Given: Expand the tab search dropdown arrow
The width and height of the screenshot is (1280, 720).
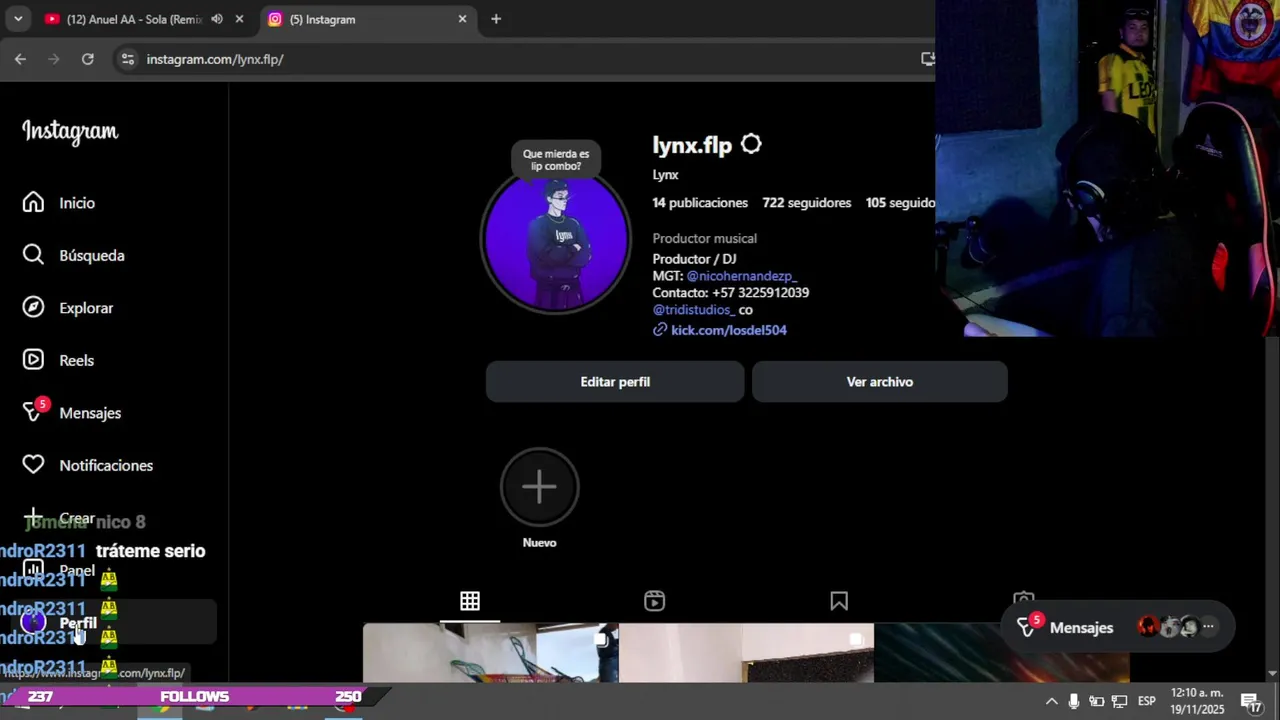Looking at the screenshot, I should pyautogui.click(x=18, y=19).
